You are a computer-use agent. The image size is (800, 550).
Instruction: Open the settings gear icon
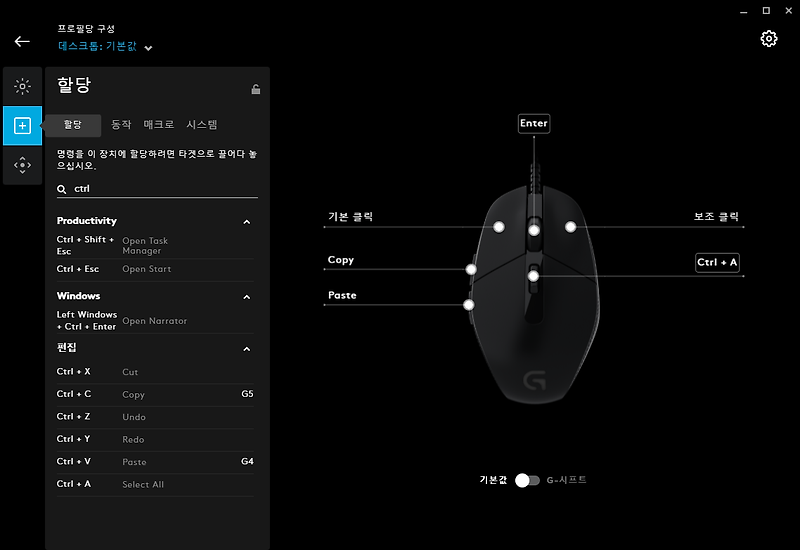[768, 39]
